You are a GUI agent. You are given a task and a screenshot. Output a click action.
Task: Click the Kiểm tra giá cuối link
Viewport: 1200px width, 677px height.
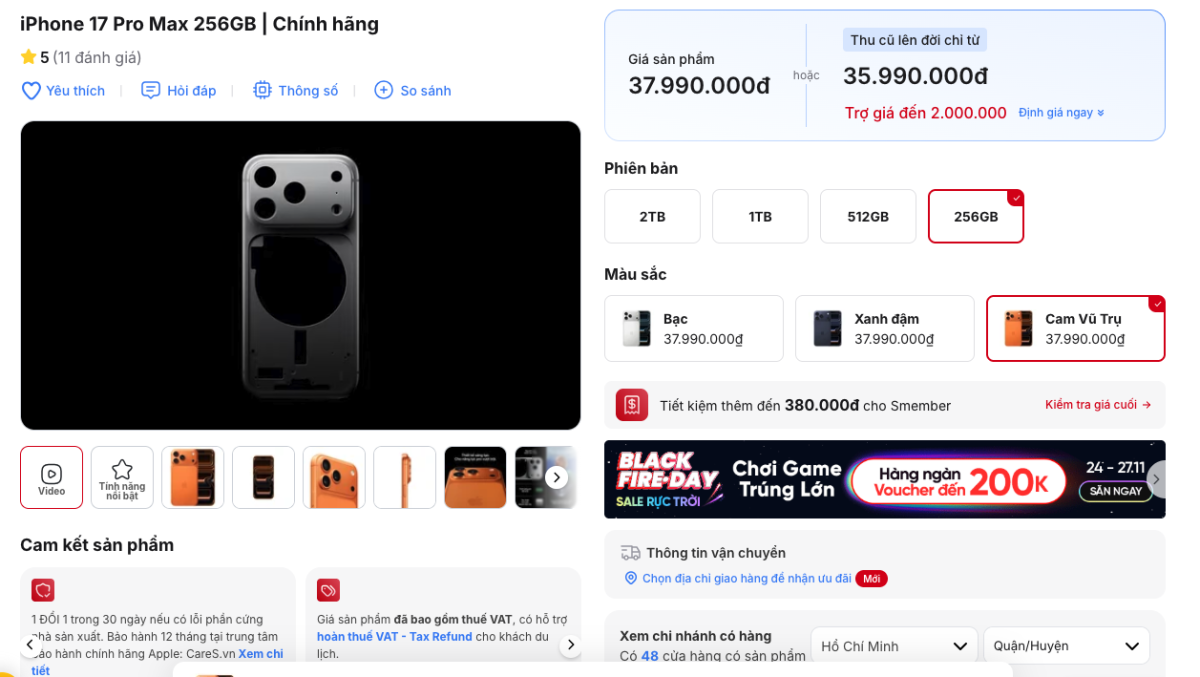[1098, 405]
